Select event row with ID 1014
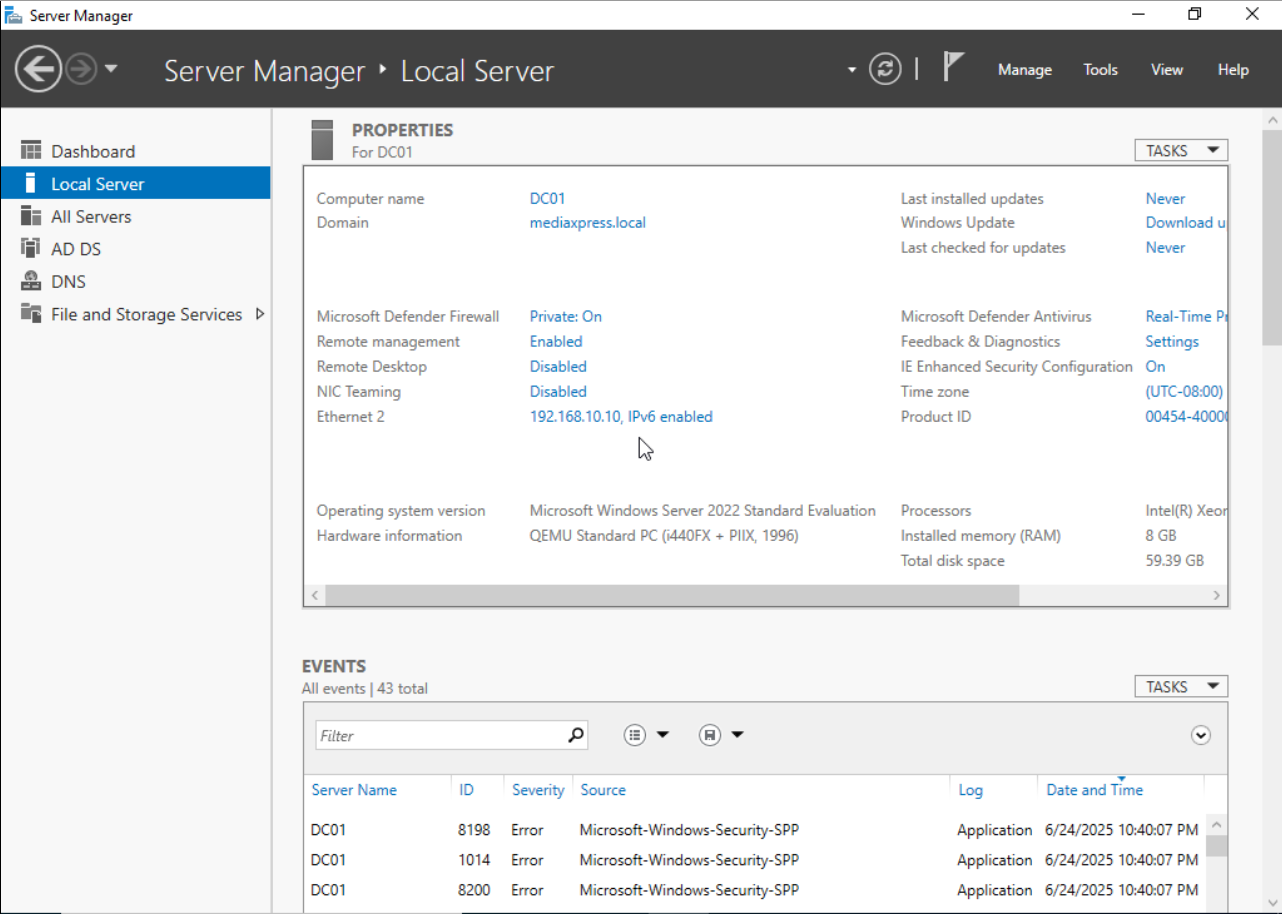Viewport: 1282px width, 914px height. (x=755, y=859)
